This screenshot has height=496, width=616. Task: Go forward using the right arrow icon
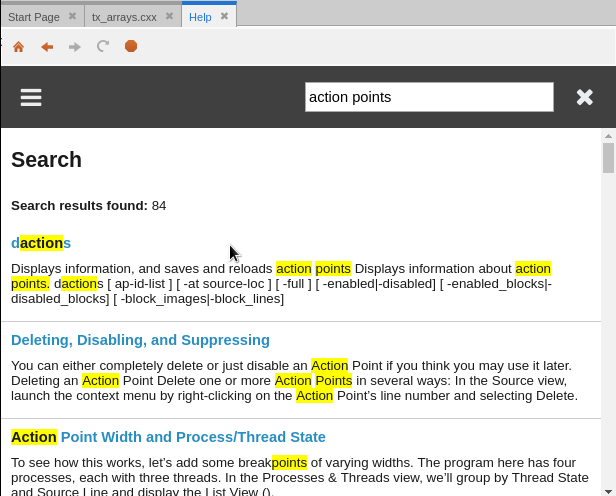74,46
